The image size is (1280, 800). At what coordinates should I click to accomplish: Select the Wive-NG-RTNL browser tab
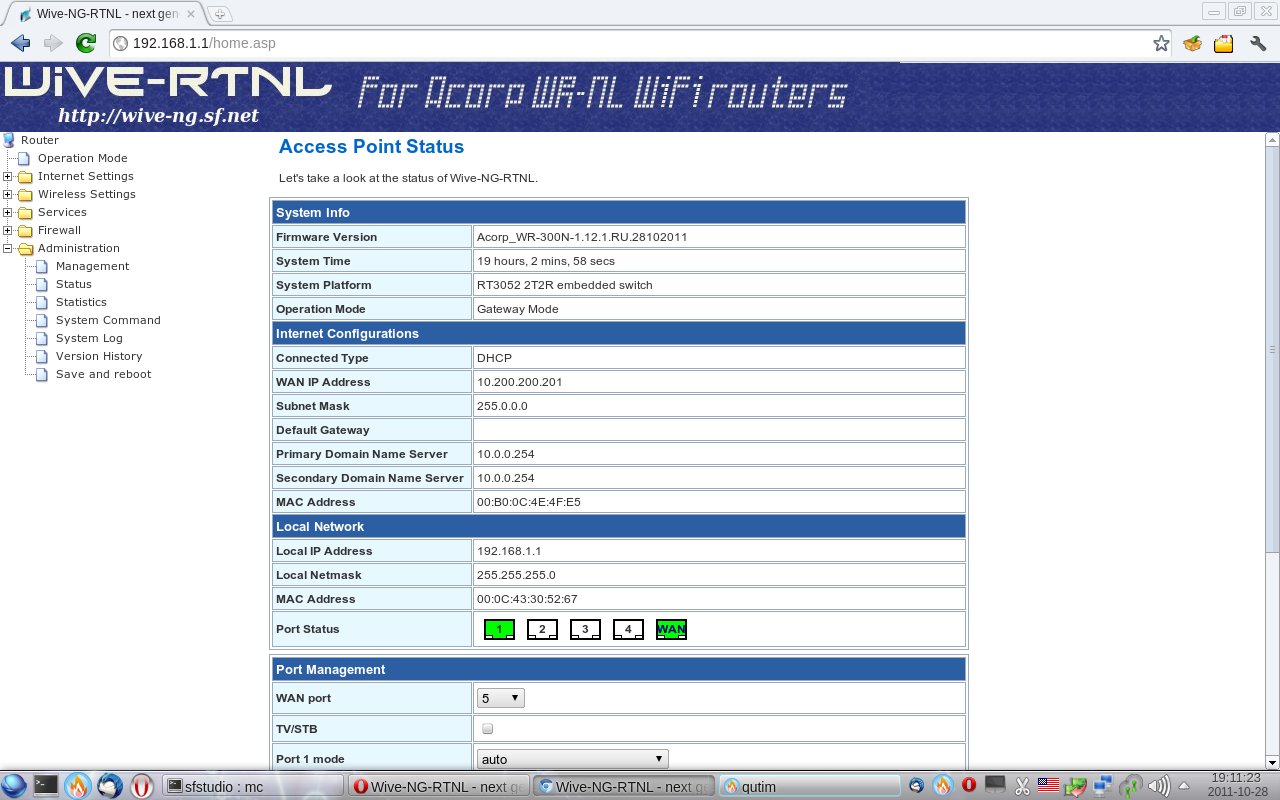pos(103,14)
